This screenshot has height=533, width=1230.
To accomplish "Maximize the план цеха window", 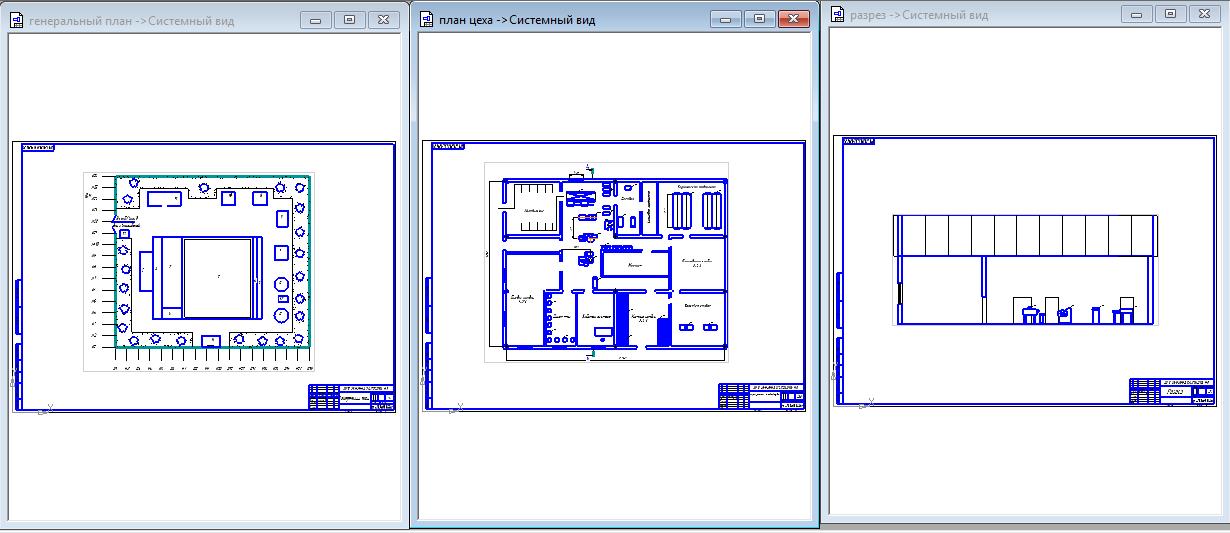I will 759,19.
